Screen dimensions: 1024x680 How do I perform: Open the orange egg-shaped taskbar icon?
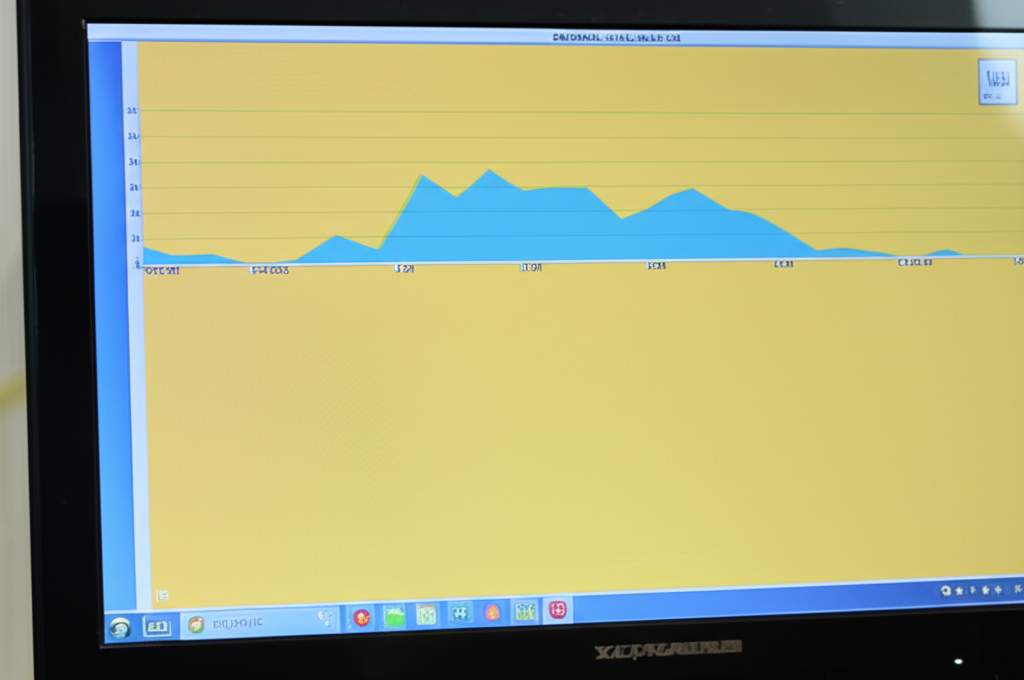click(x=492, y=612)
